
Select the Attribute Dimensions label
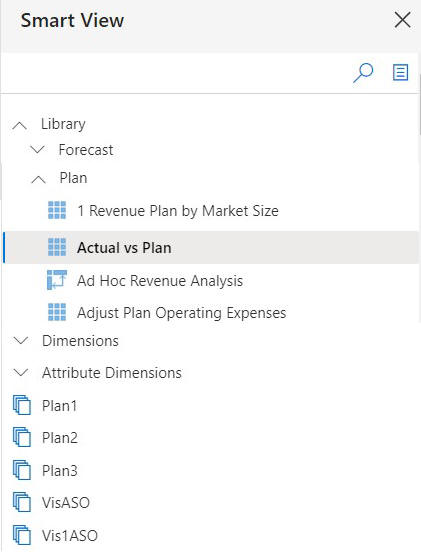pos(112,373)
